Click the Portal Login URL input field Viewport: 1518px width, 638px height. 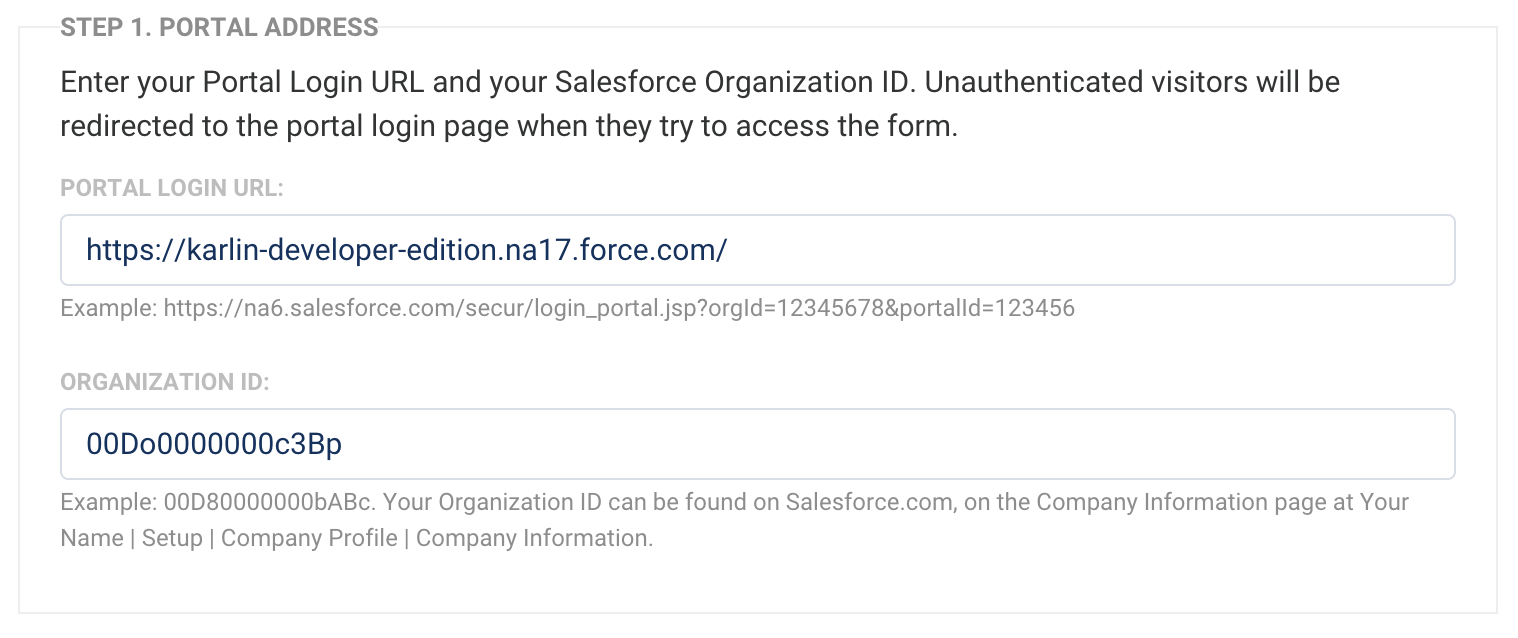[757, 250]
